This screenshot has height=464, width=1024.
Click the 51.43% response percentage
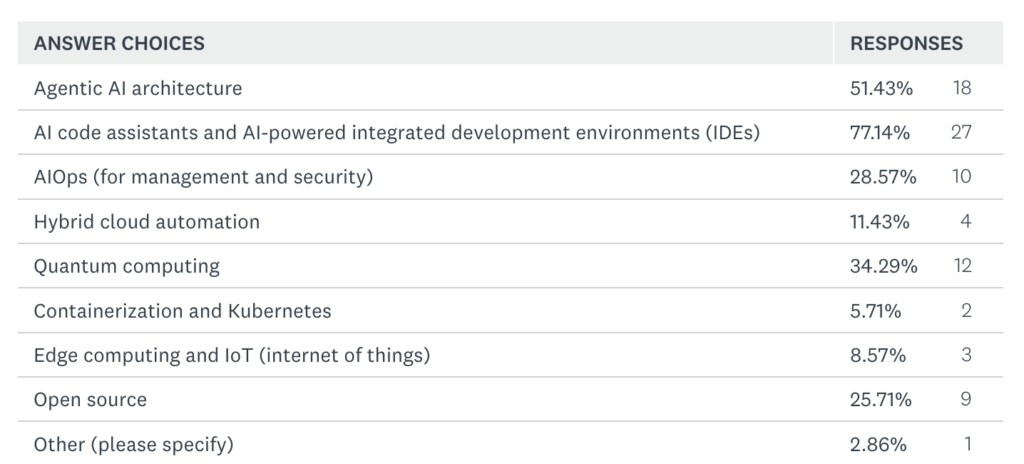(x=881, y=88)
